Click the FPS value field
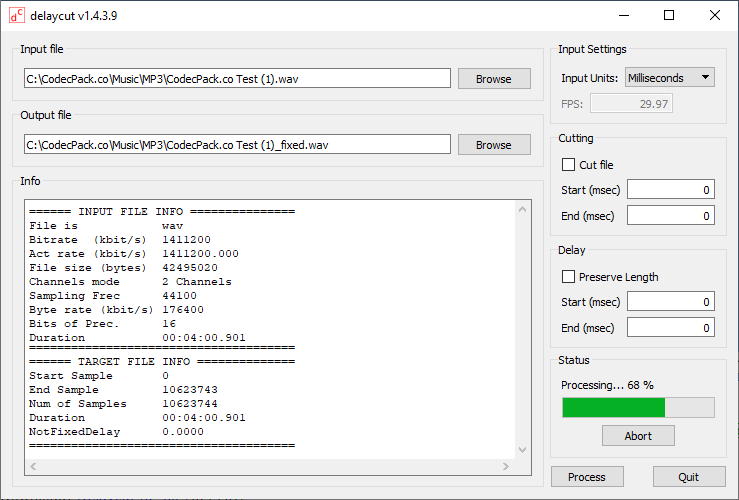 631,104
